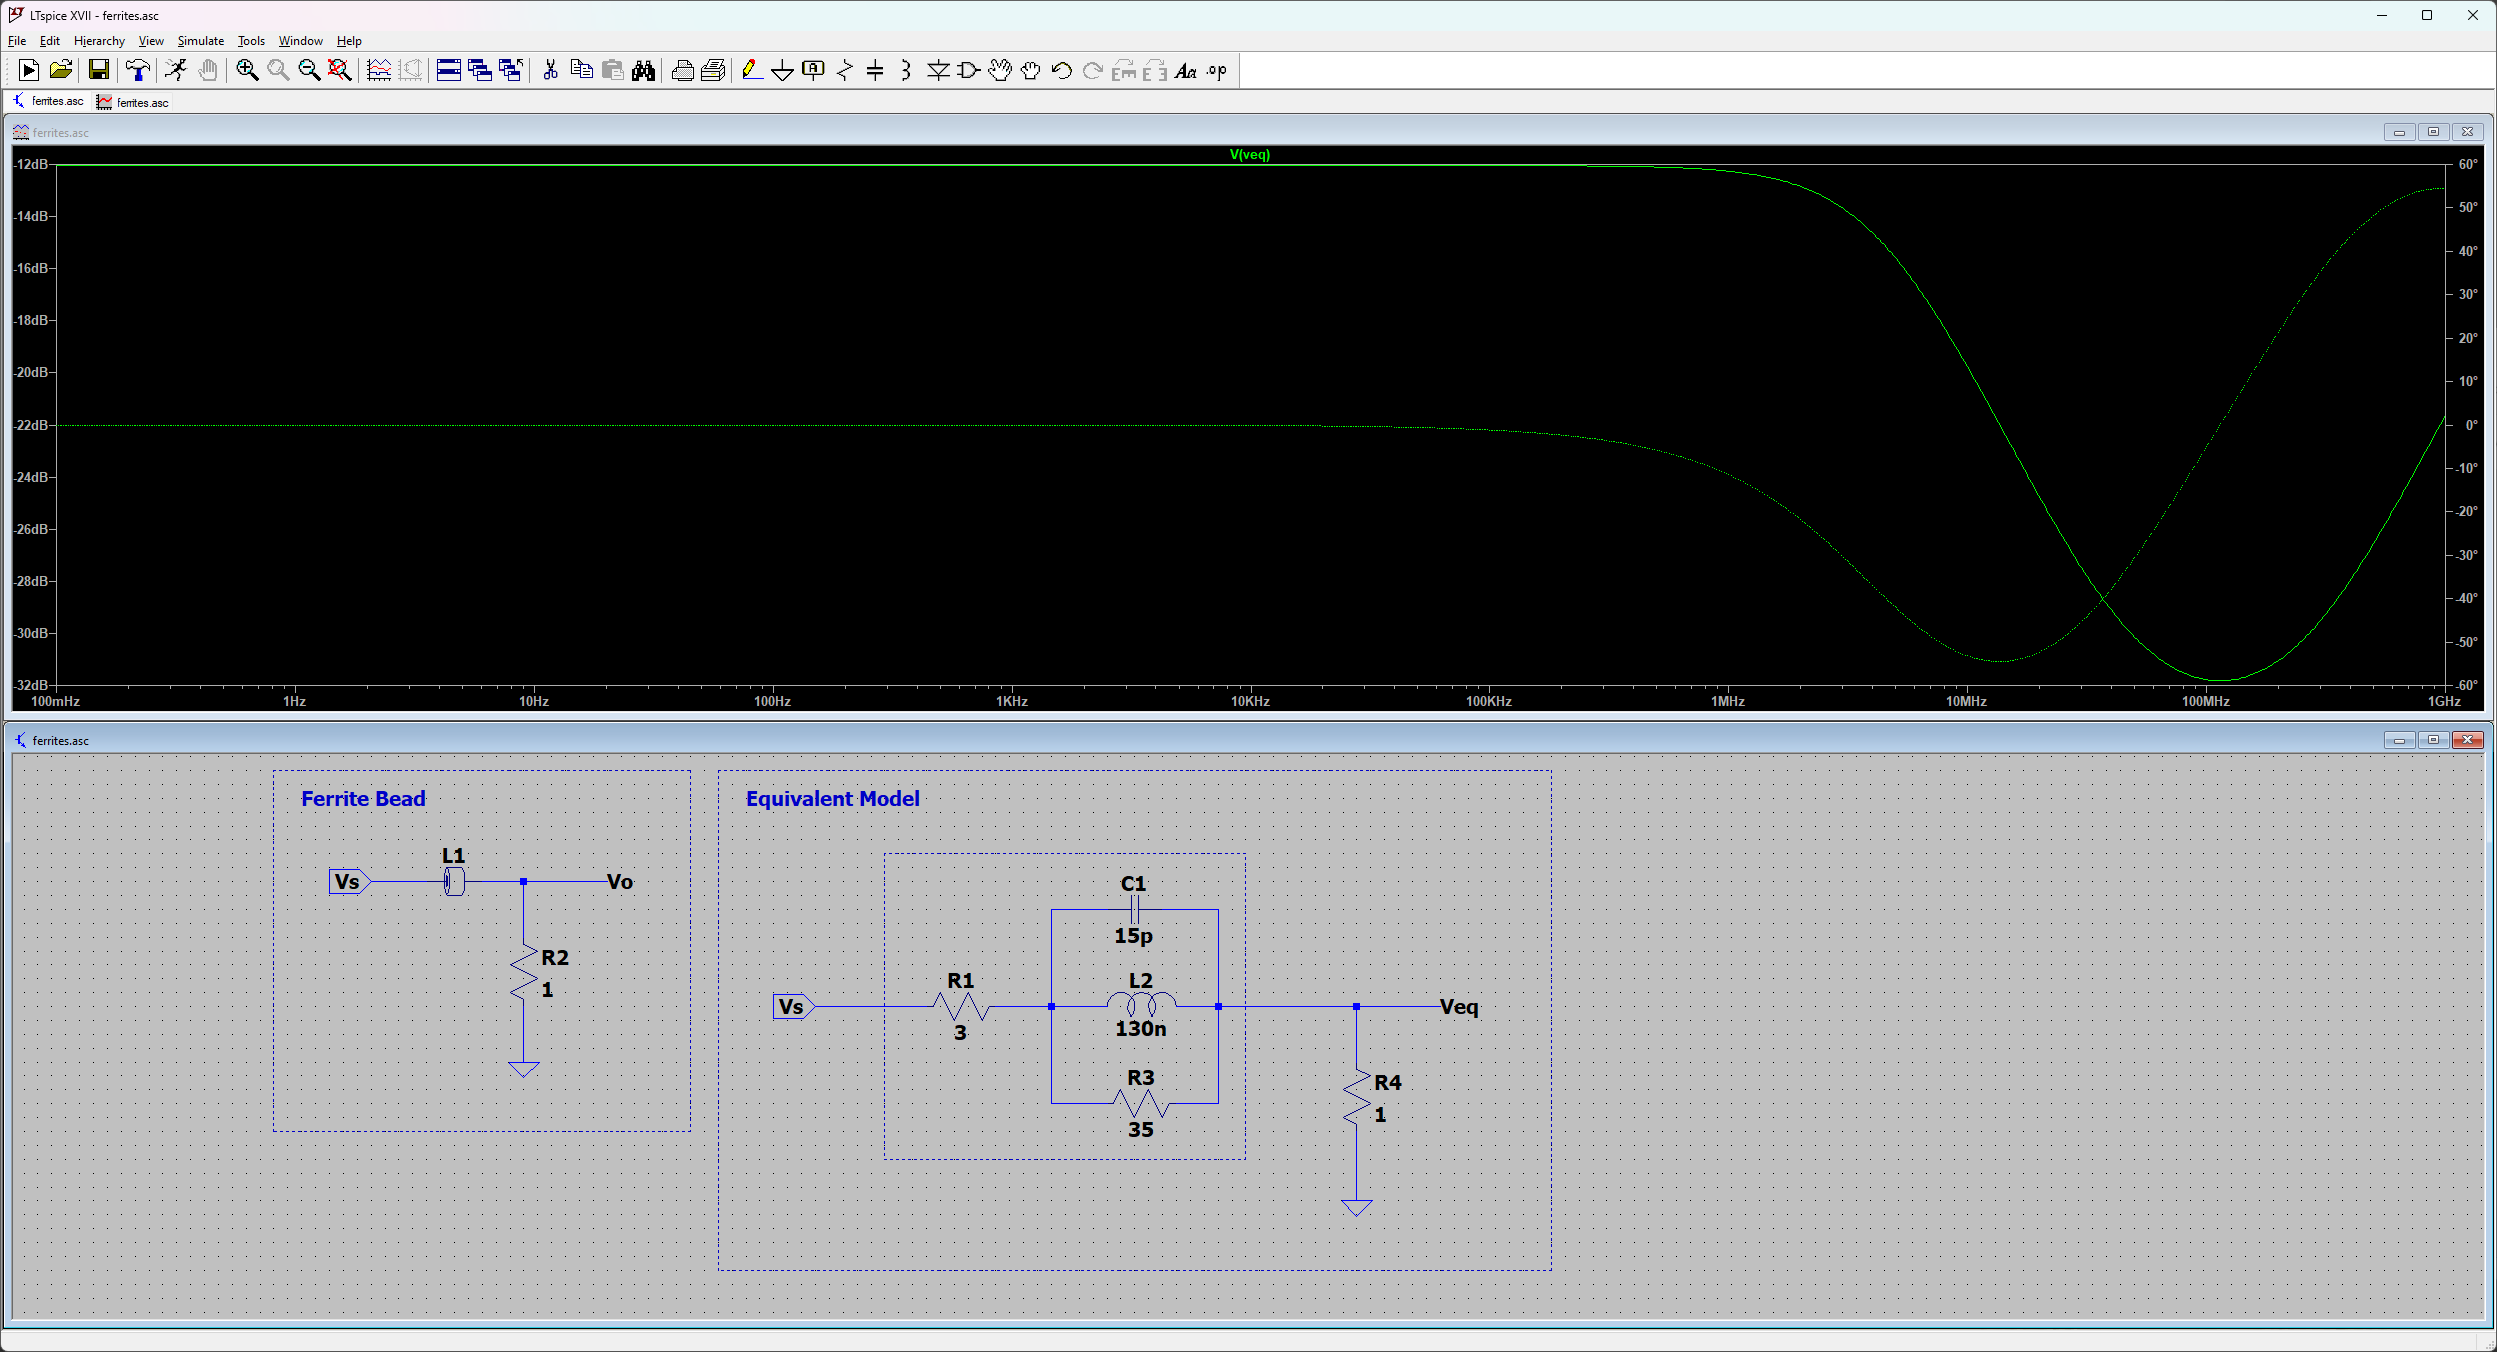Click the Open file folder icon
The height and width of the screenshot is (1352, 2497).
[60, 70]
